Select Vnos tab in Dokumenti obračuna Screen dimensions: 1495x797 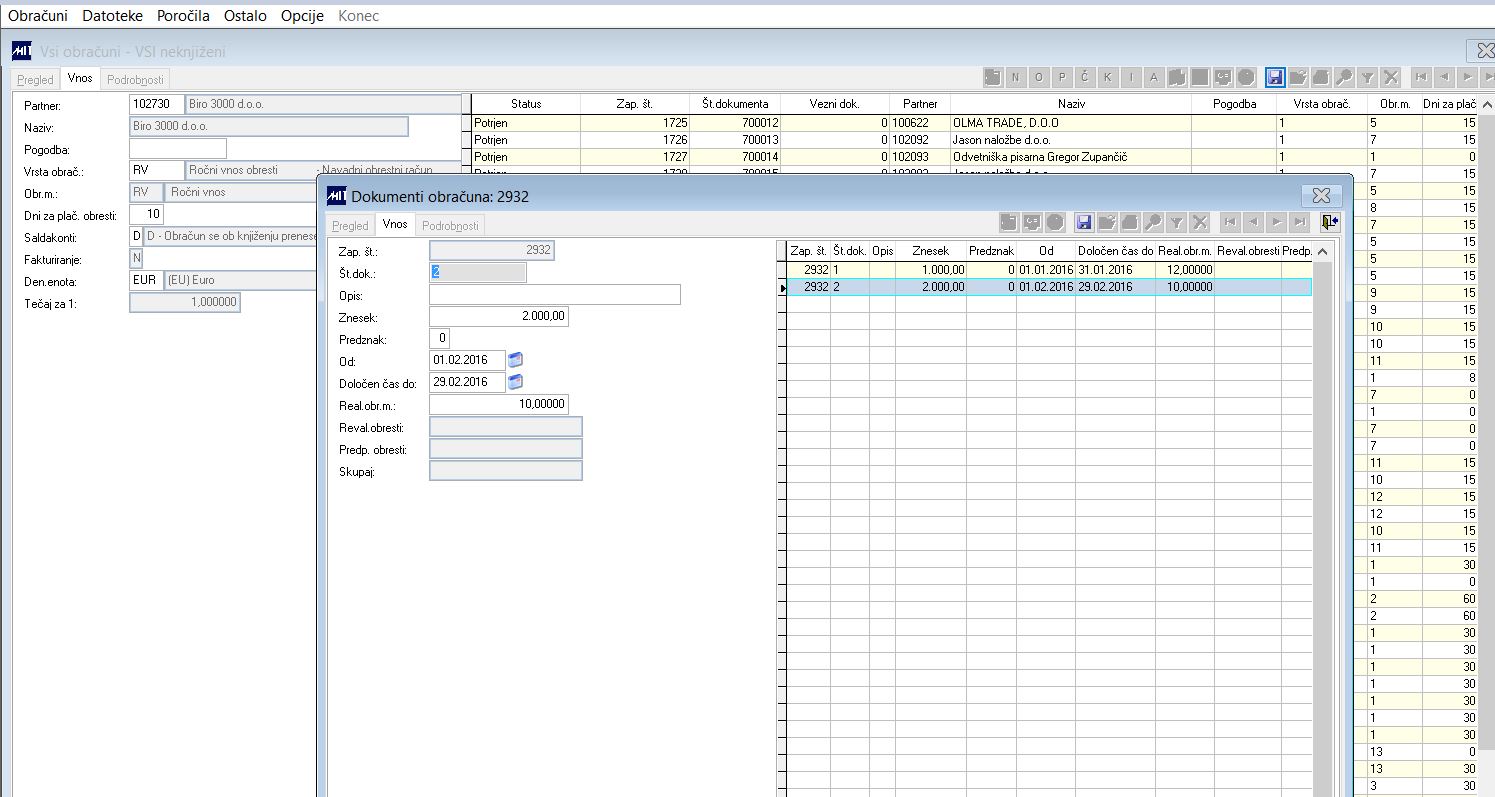click(x=395, y=224)
